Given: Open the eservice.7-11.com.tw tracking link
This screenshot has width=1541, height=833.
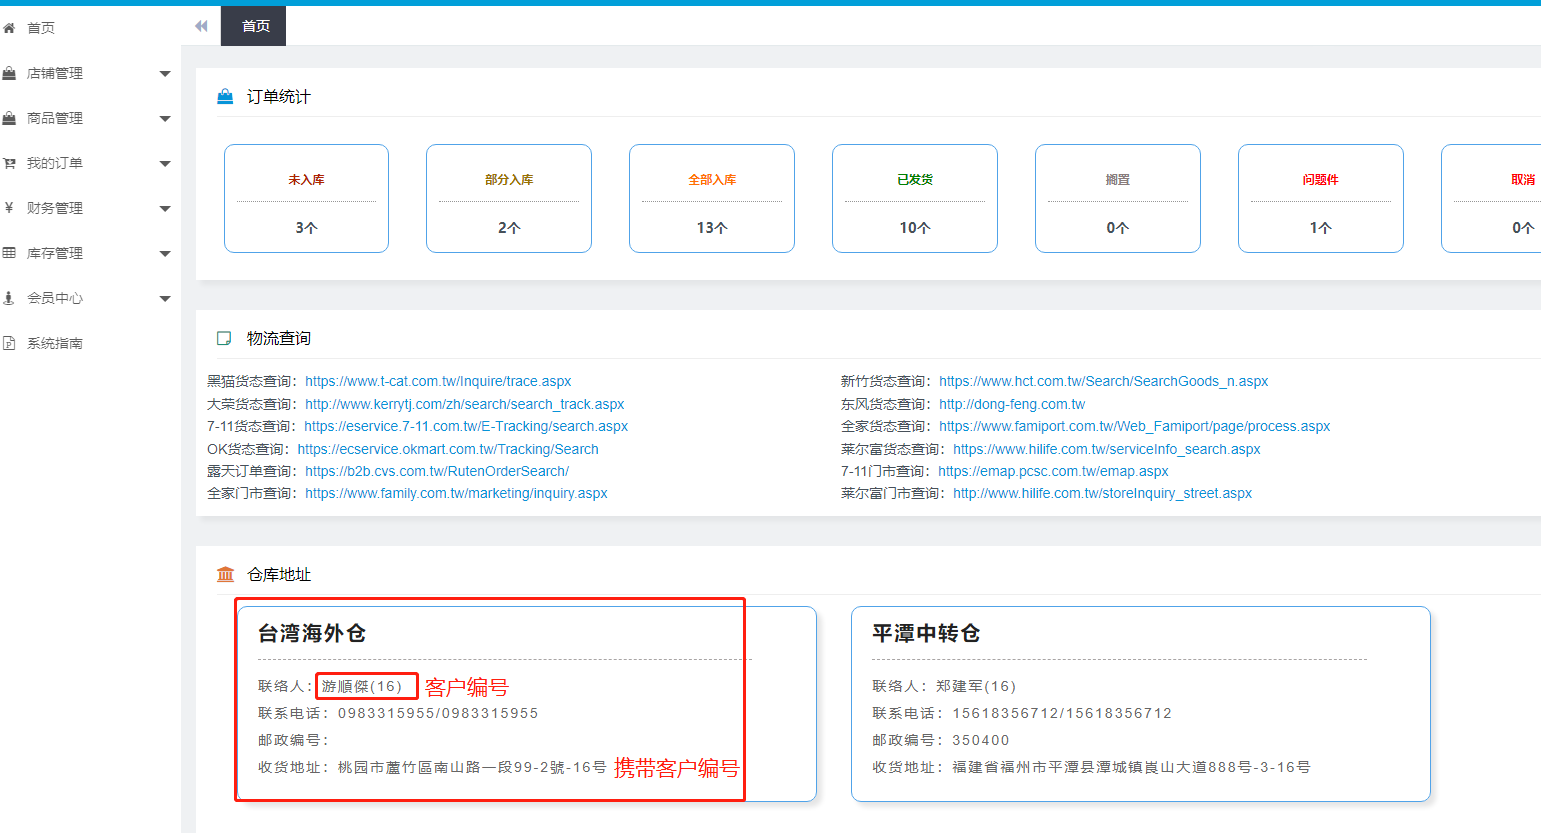Looking at the screenshot, I should point(466,426).
